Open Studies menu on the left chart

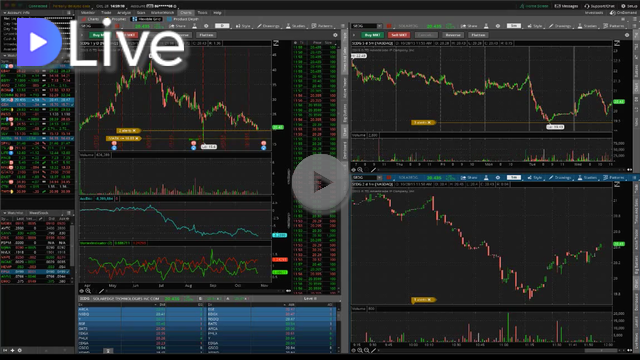click(x=296, y=26)
